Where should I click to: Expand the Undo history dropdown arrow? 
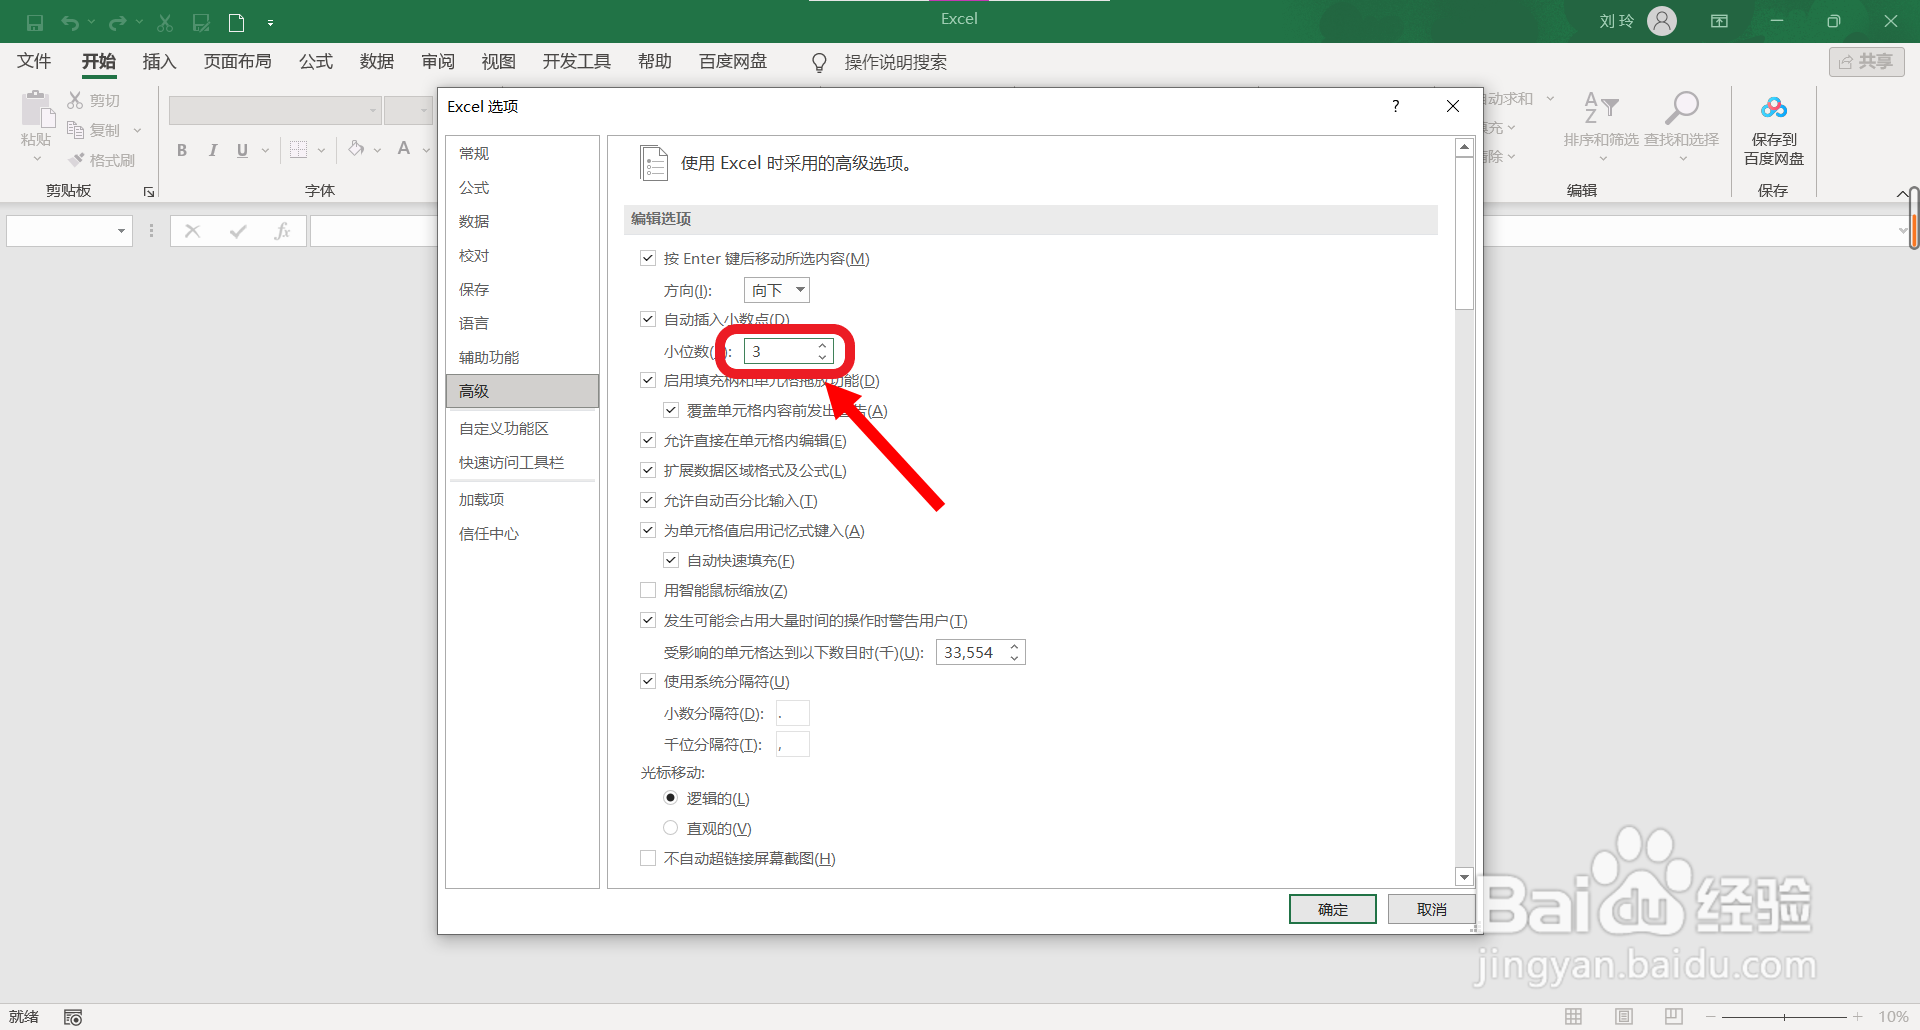92,22
